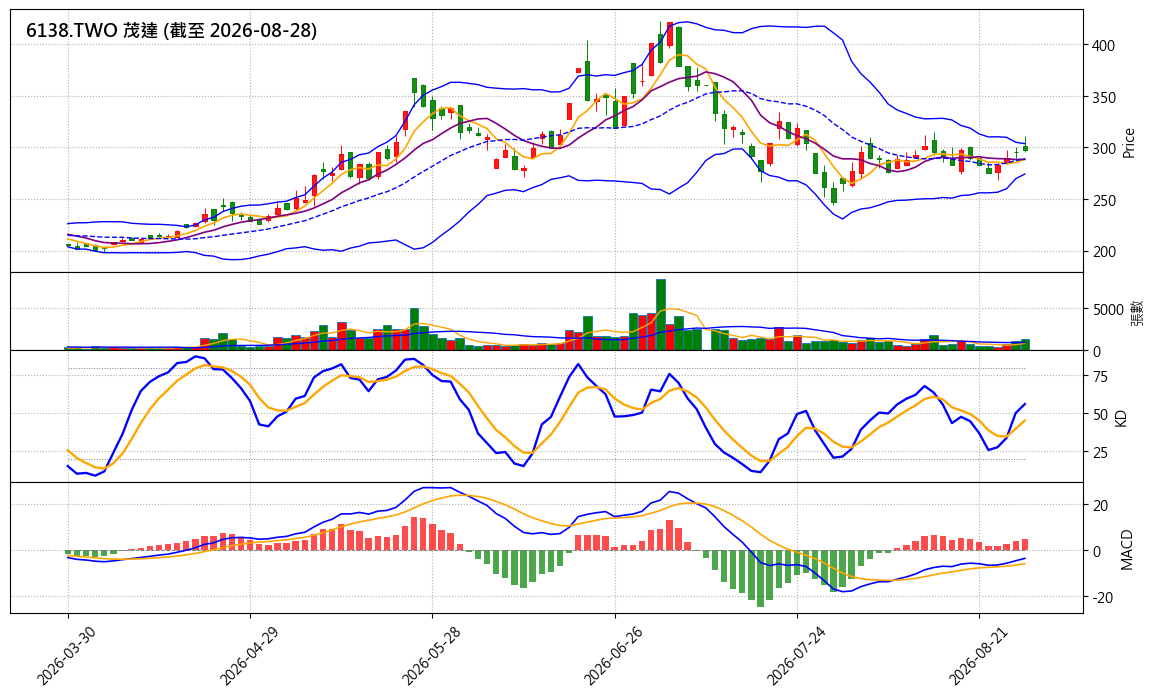Click the '張數' volume axis label
The image size is (1155, 698).
click(1137, 312)
